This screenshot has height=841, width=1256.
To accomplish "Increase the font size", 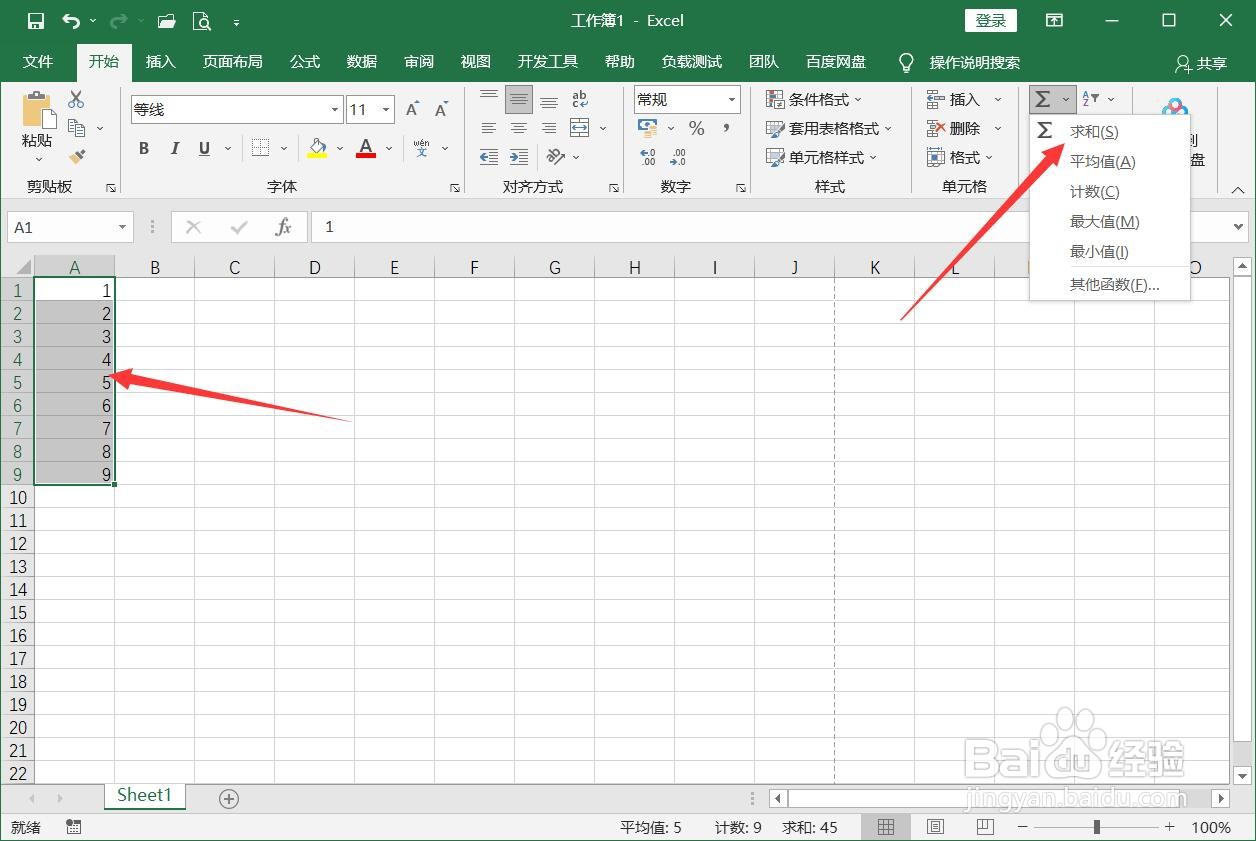I will 412,109.
